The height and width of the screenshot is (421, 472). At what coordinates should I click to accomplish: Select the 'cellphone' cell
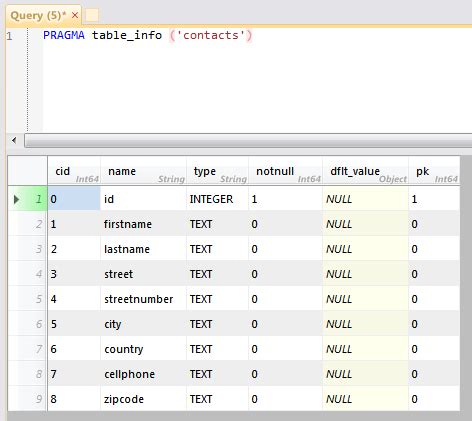pos(143,374)
